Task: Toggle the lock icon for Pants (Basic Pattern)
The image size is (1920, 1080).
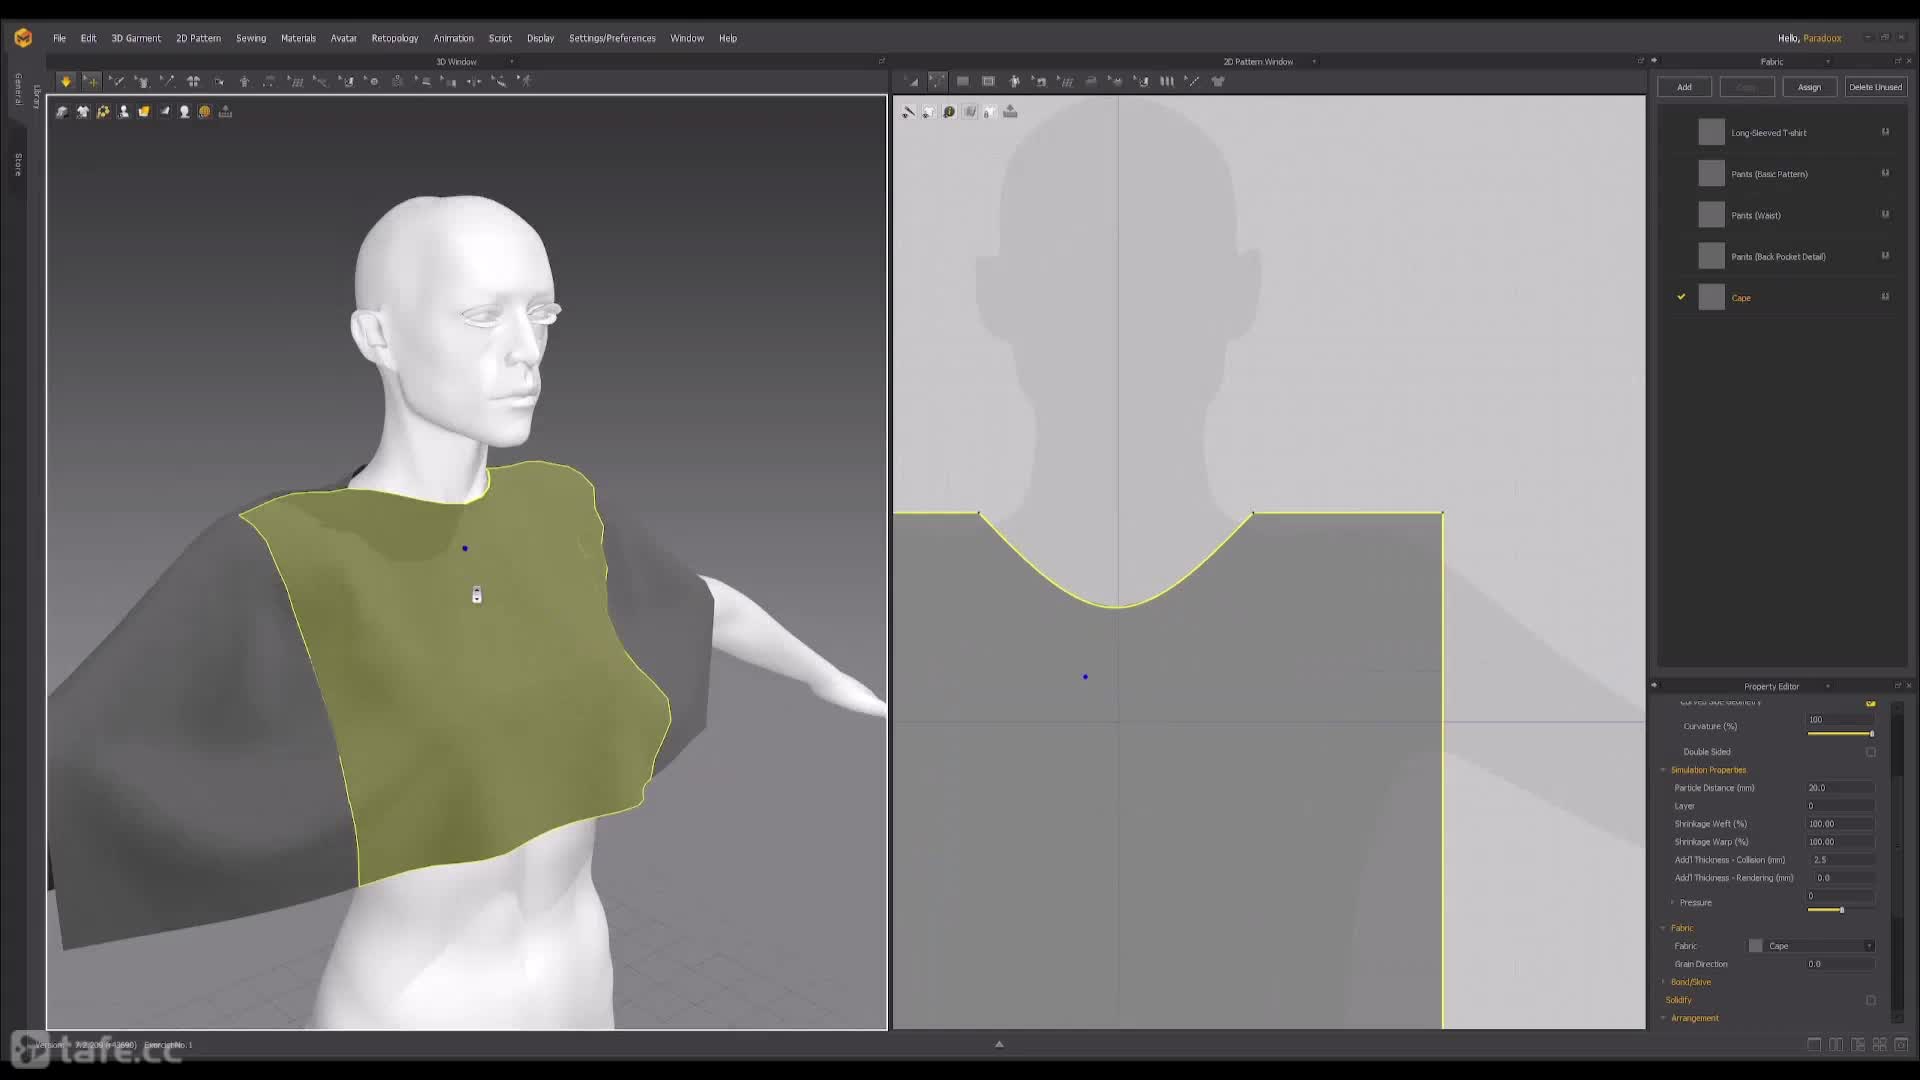Action: point(1885,173)
